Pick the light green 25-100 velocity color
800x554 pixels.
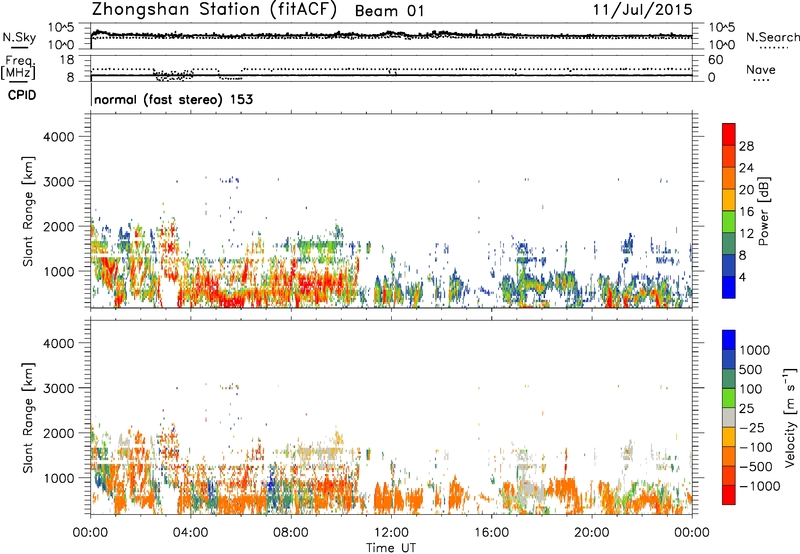click(x=729, y=398)
